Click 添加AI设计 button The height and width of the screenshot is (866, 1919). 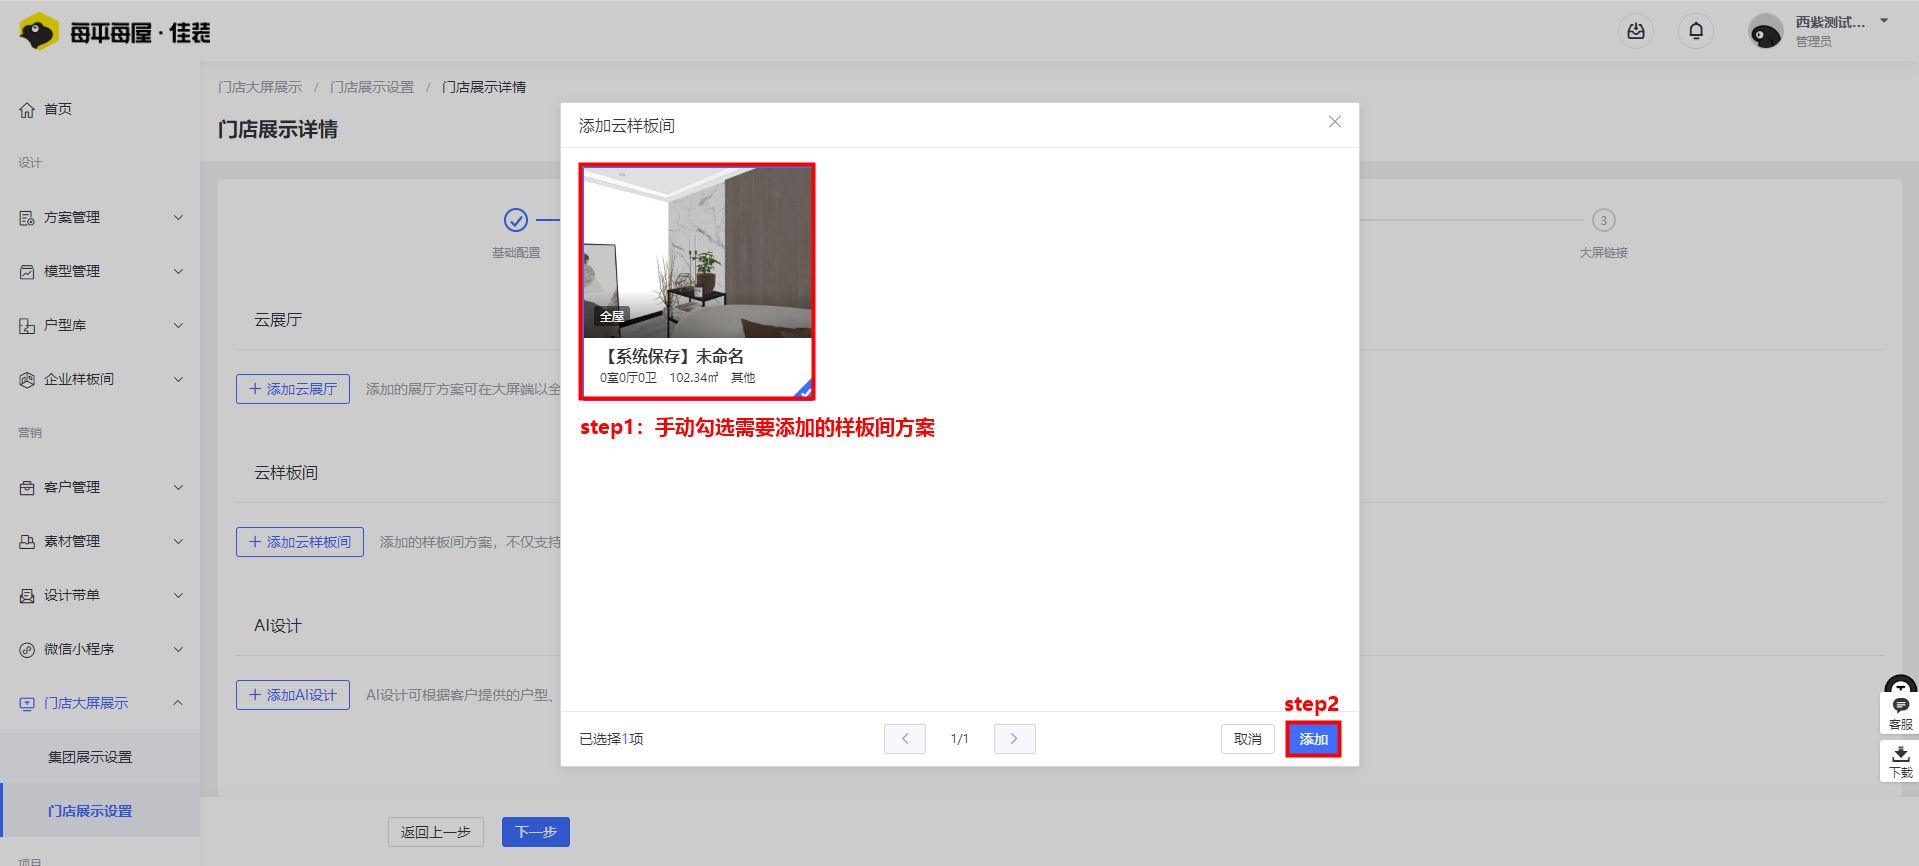coord(293,695)
